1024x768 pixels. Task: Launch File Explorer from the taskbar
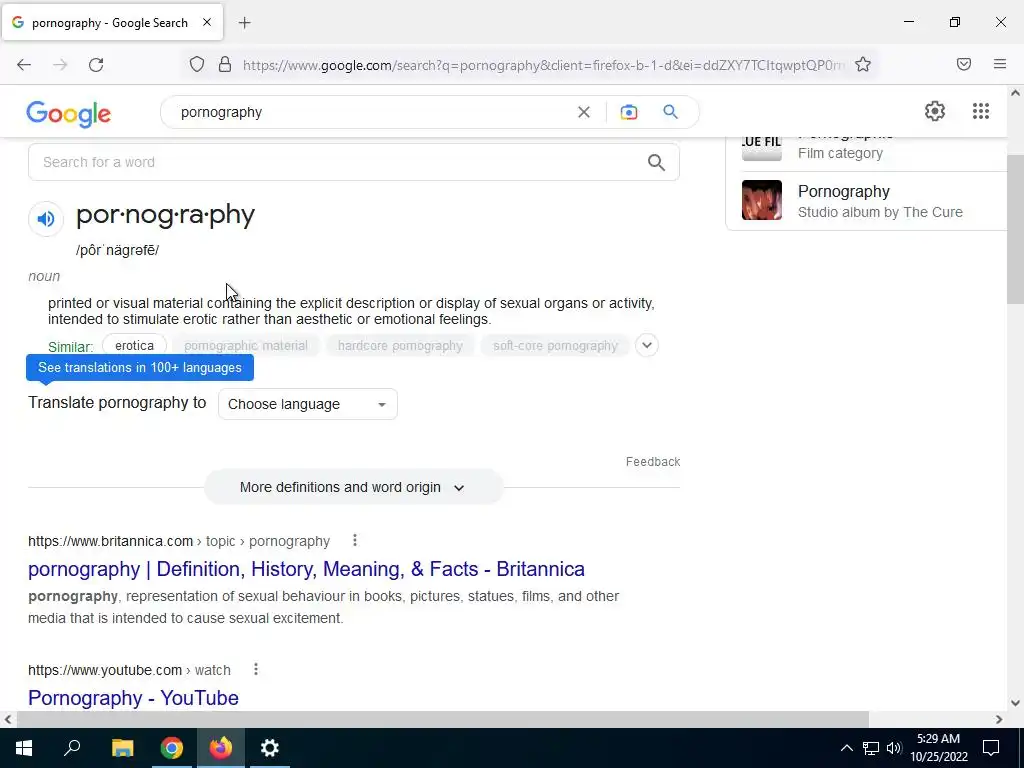pyautogui.click(x=122, y=748)
